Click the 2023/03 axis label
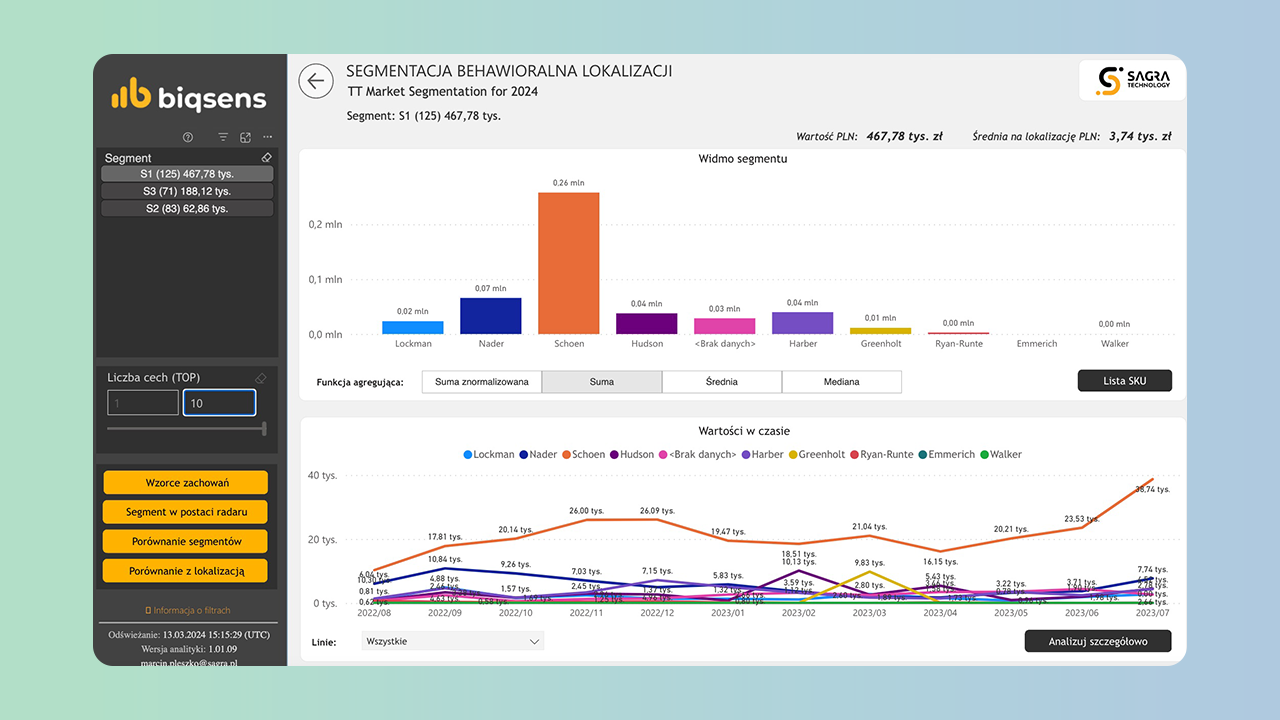This screenshot has width=1280, height=720. tap(868, 613)
